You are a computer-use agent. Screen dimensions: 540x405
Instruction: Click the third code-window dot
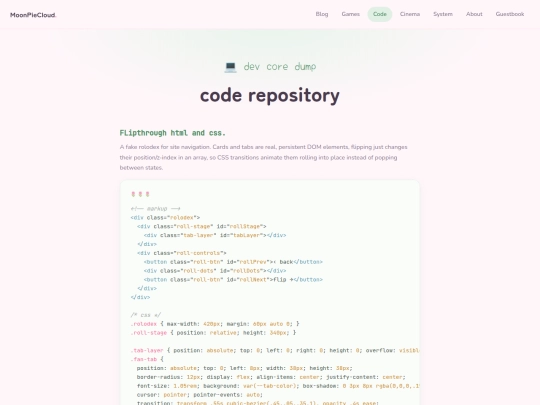point(147,194)
